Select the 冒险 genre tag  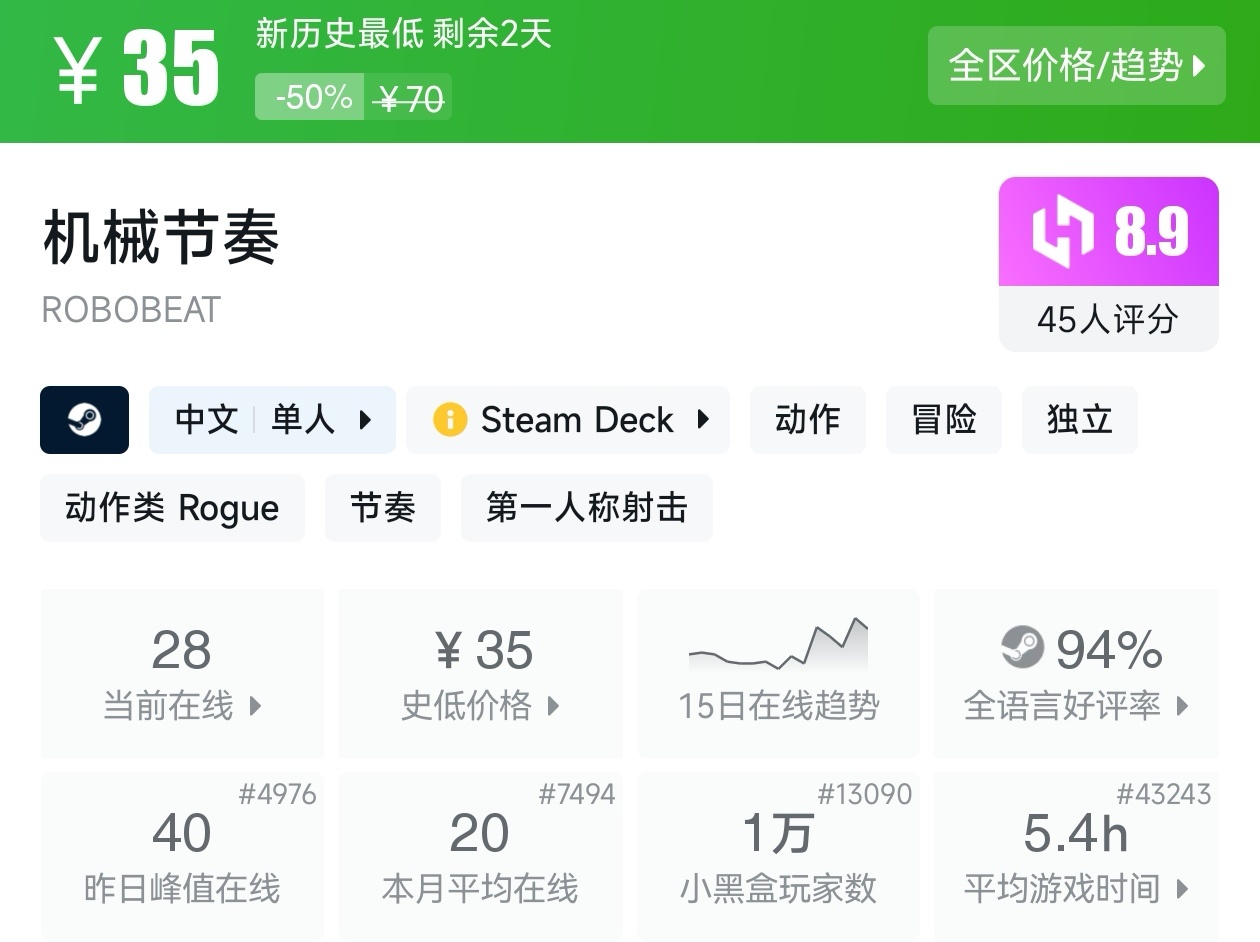coord(943,420)
